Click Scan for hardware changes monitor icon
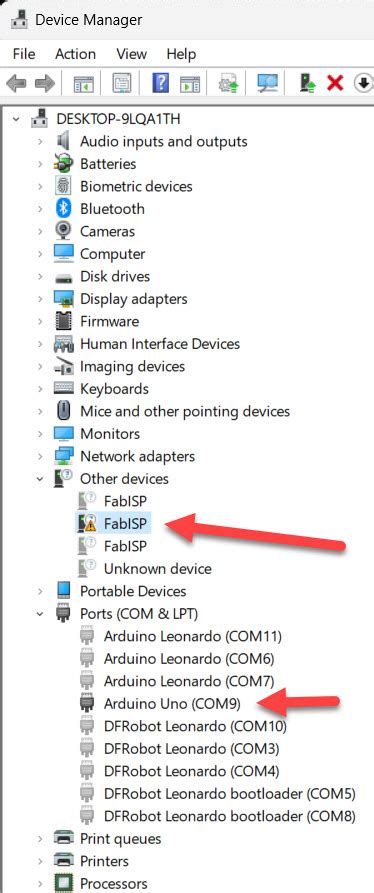The height and width of the screenshot is (893, 374). [267, 84]
